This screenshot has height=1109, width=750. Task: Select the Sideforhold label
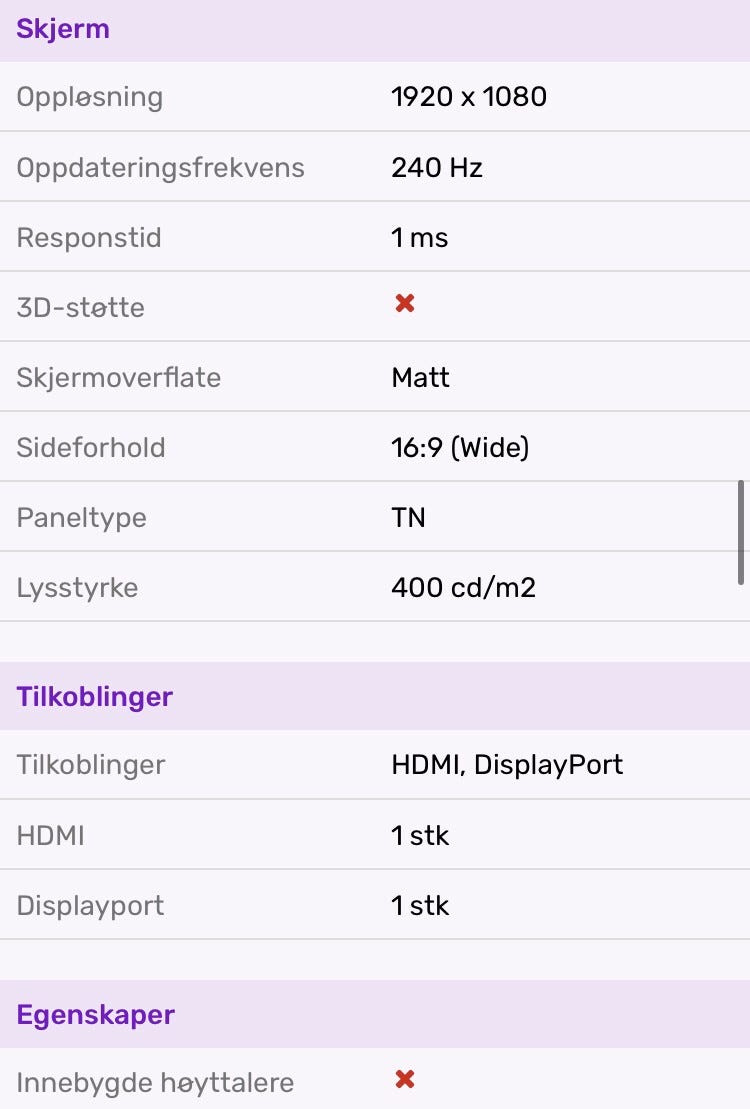(x=91, y=447)
